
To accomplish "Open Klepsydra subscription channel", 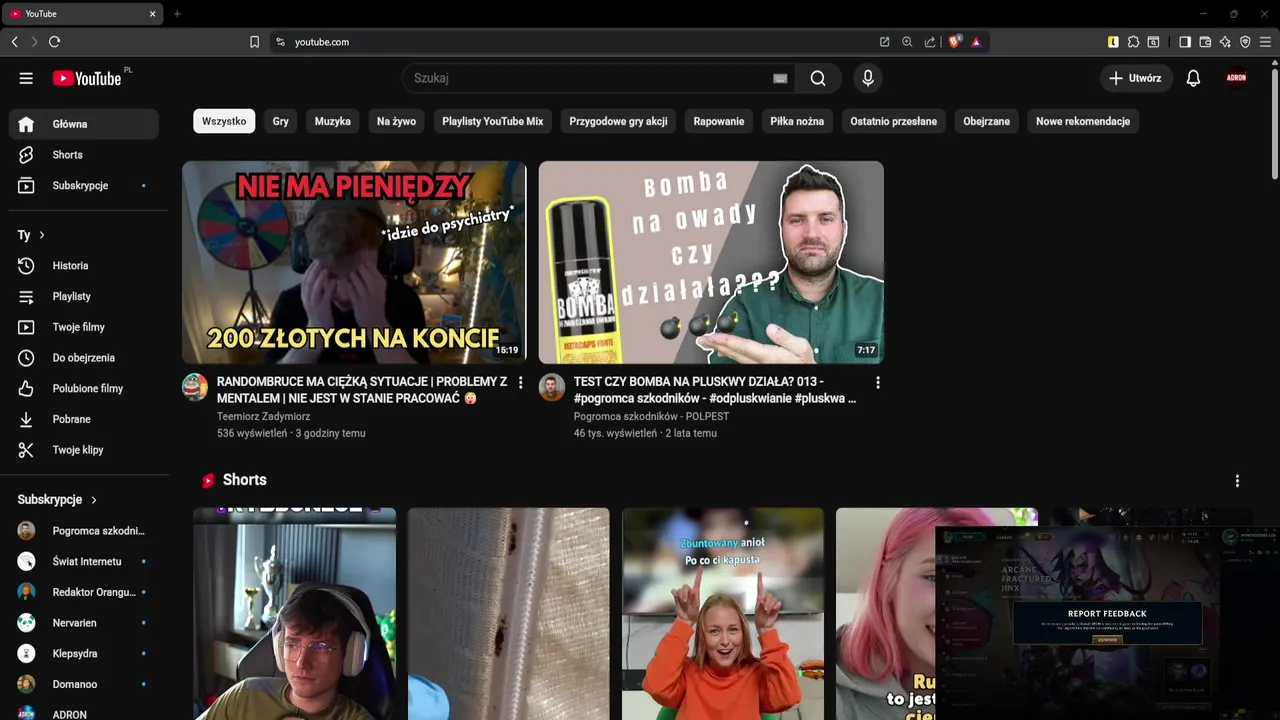I will coord(84,654).
